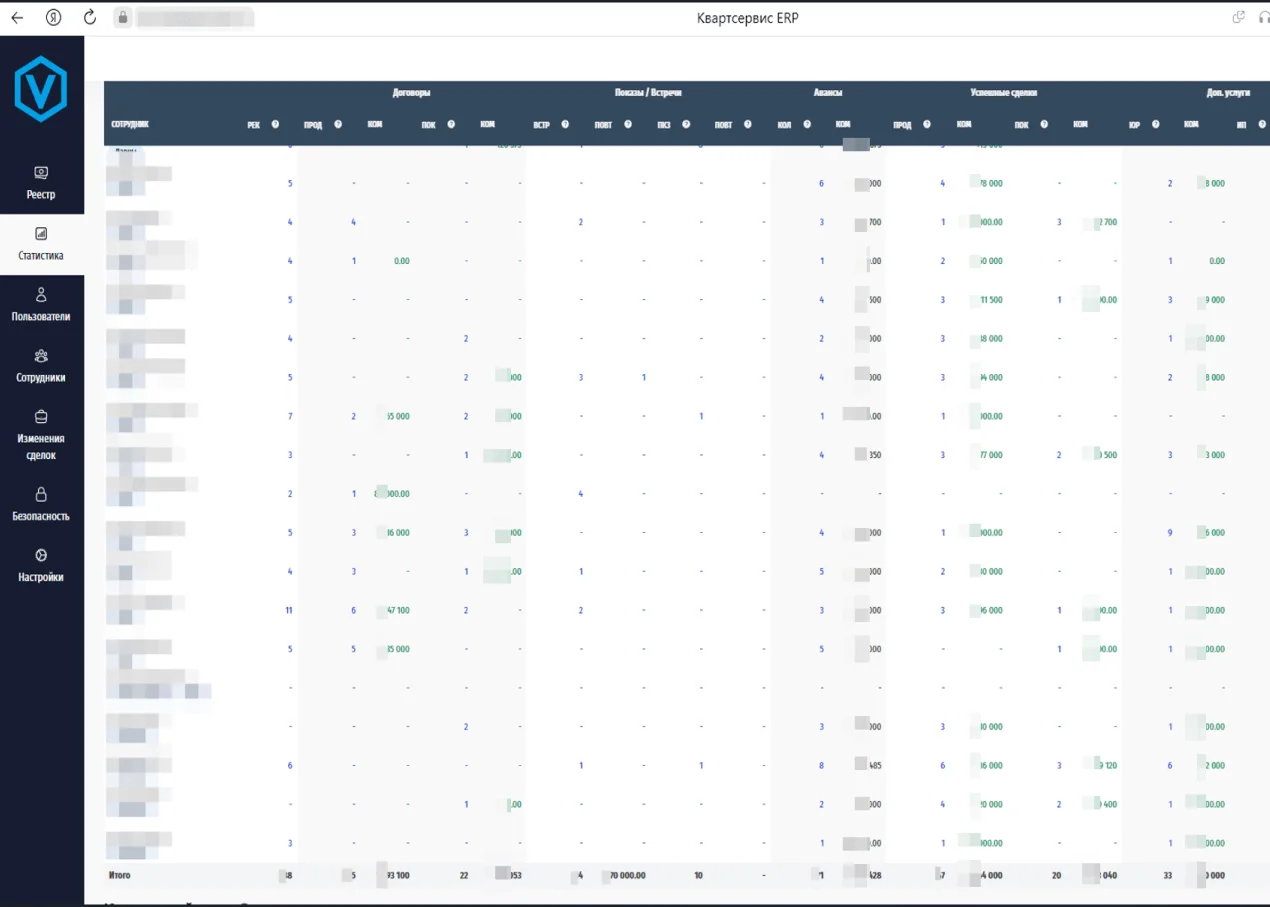
Task: Click the hexagon V logo
Action: 41,88
